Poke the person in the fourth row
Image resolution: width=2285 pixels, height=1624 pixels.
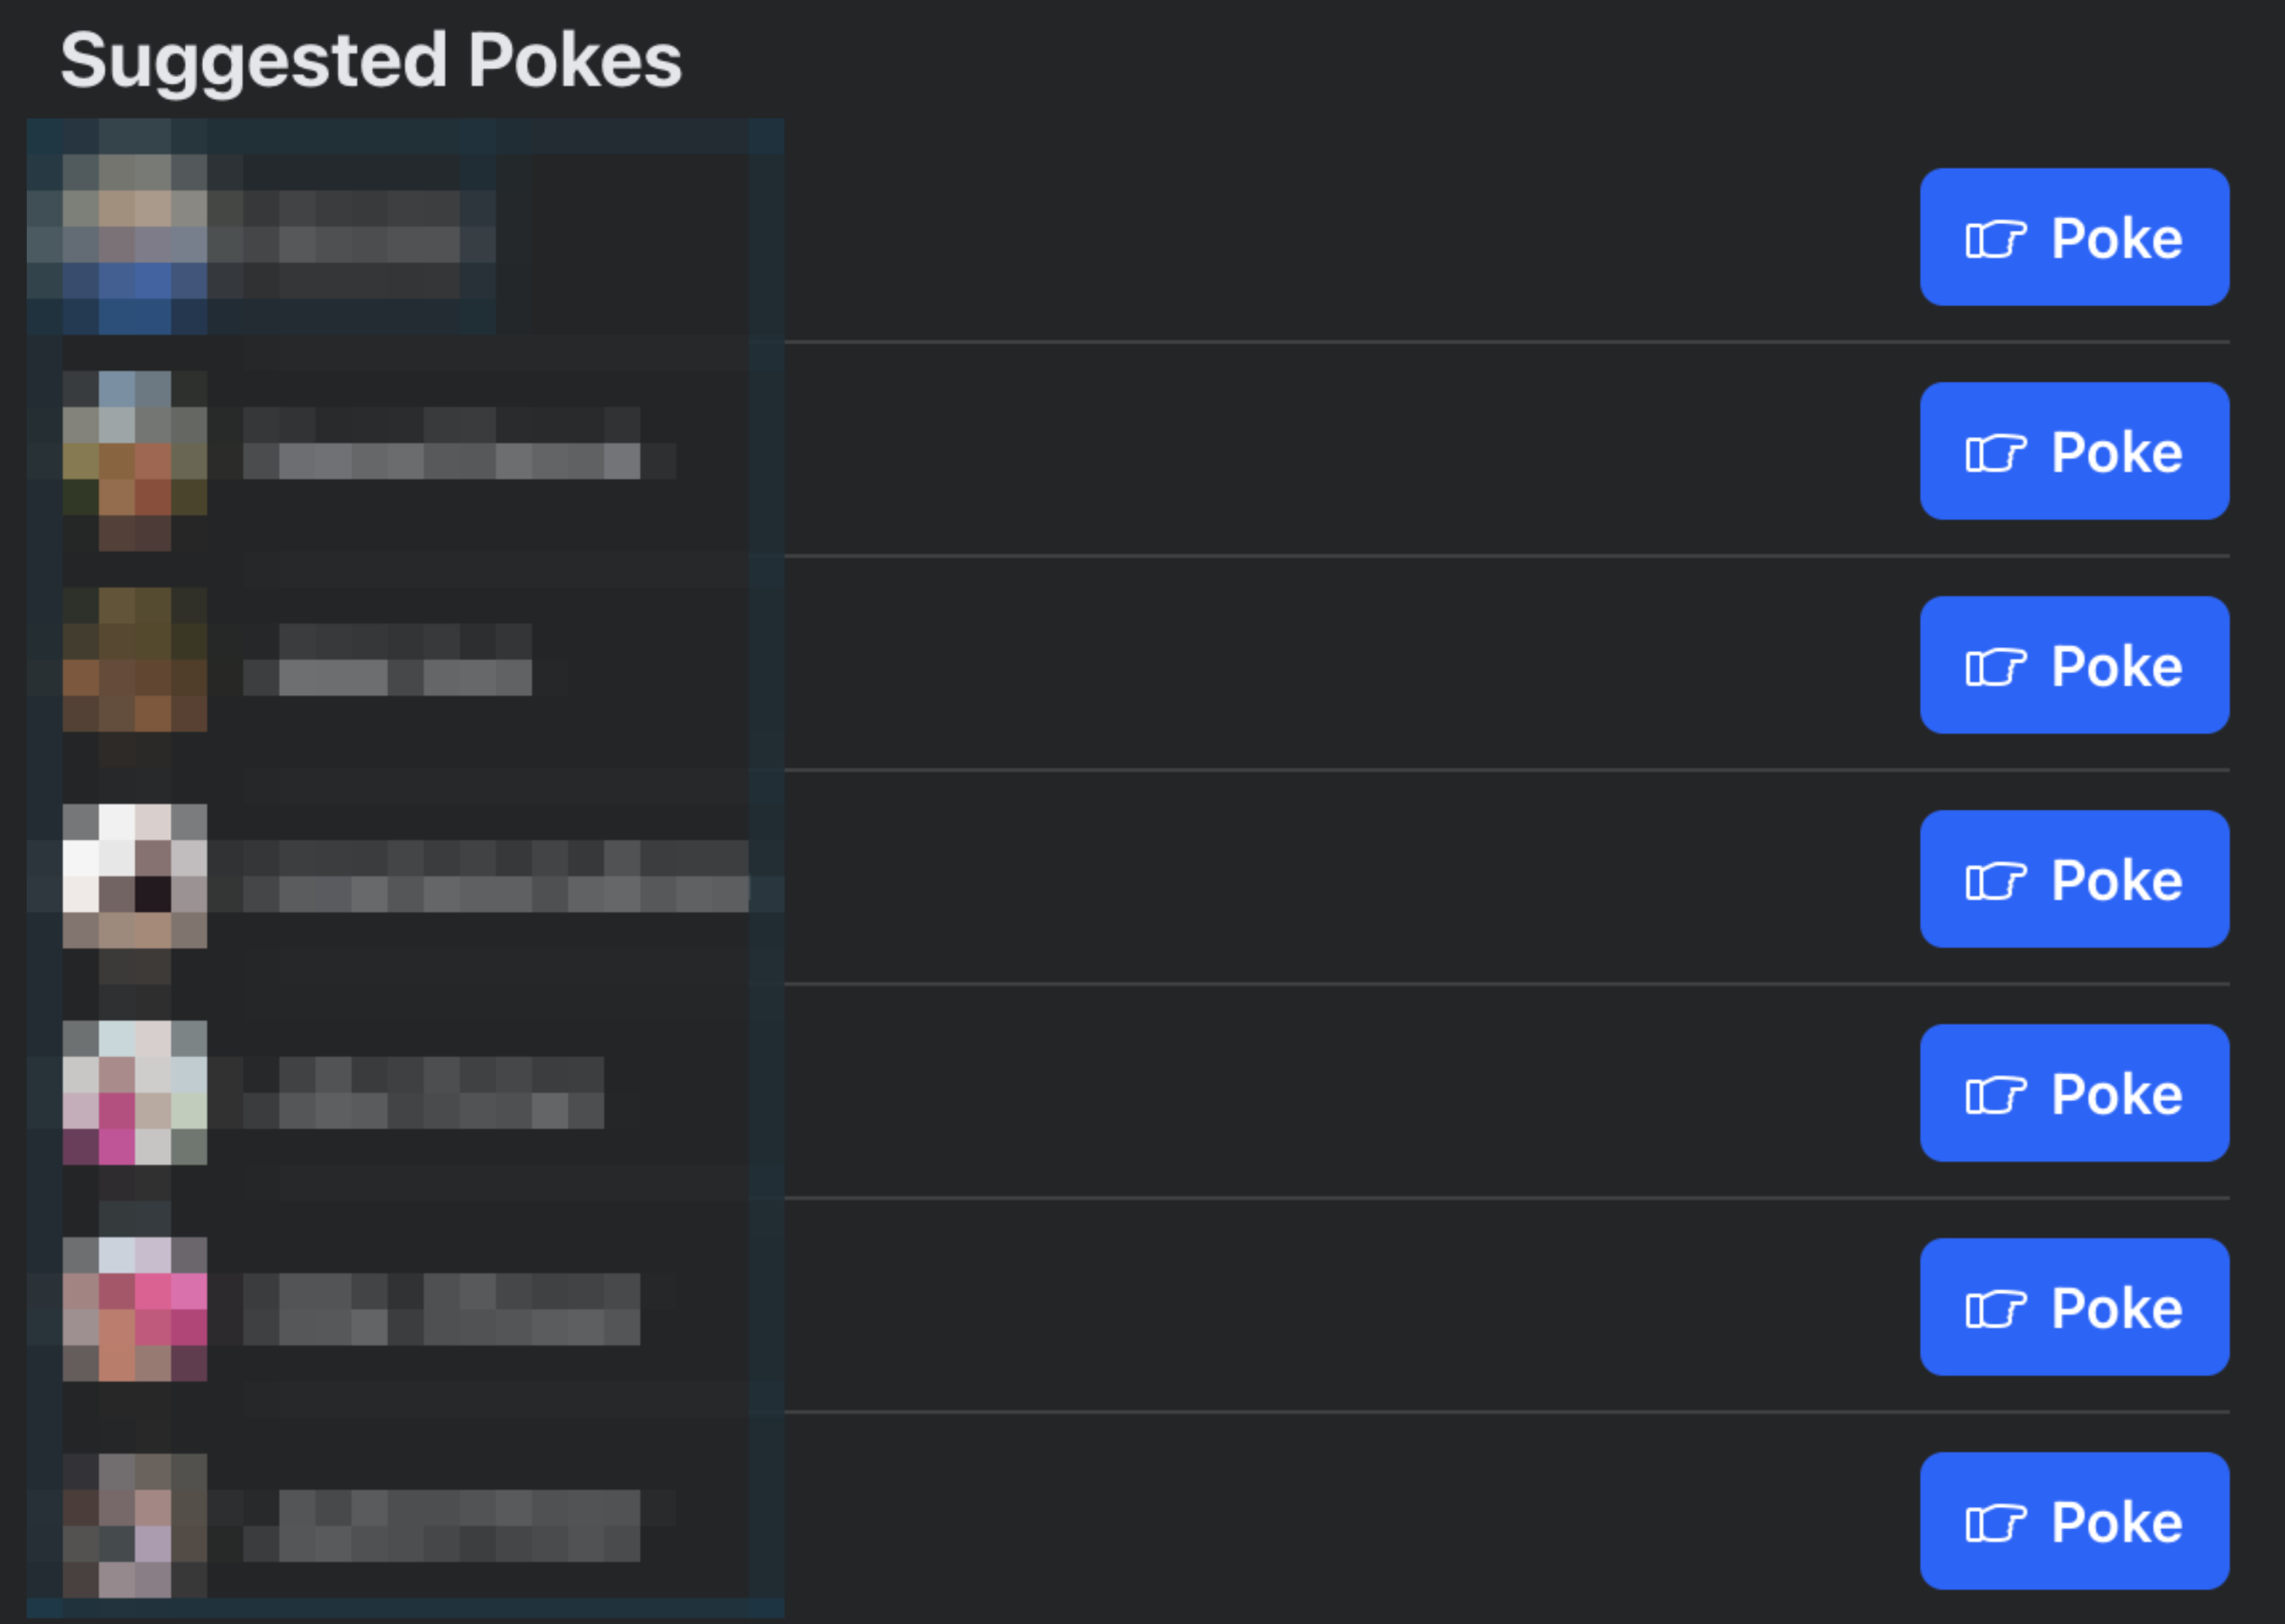[2073, 879]
